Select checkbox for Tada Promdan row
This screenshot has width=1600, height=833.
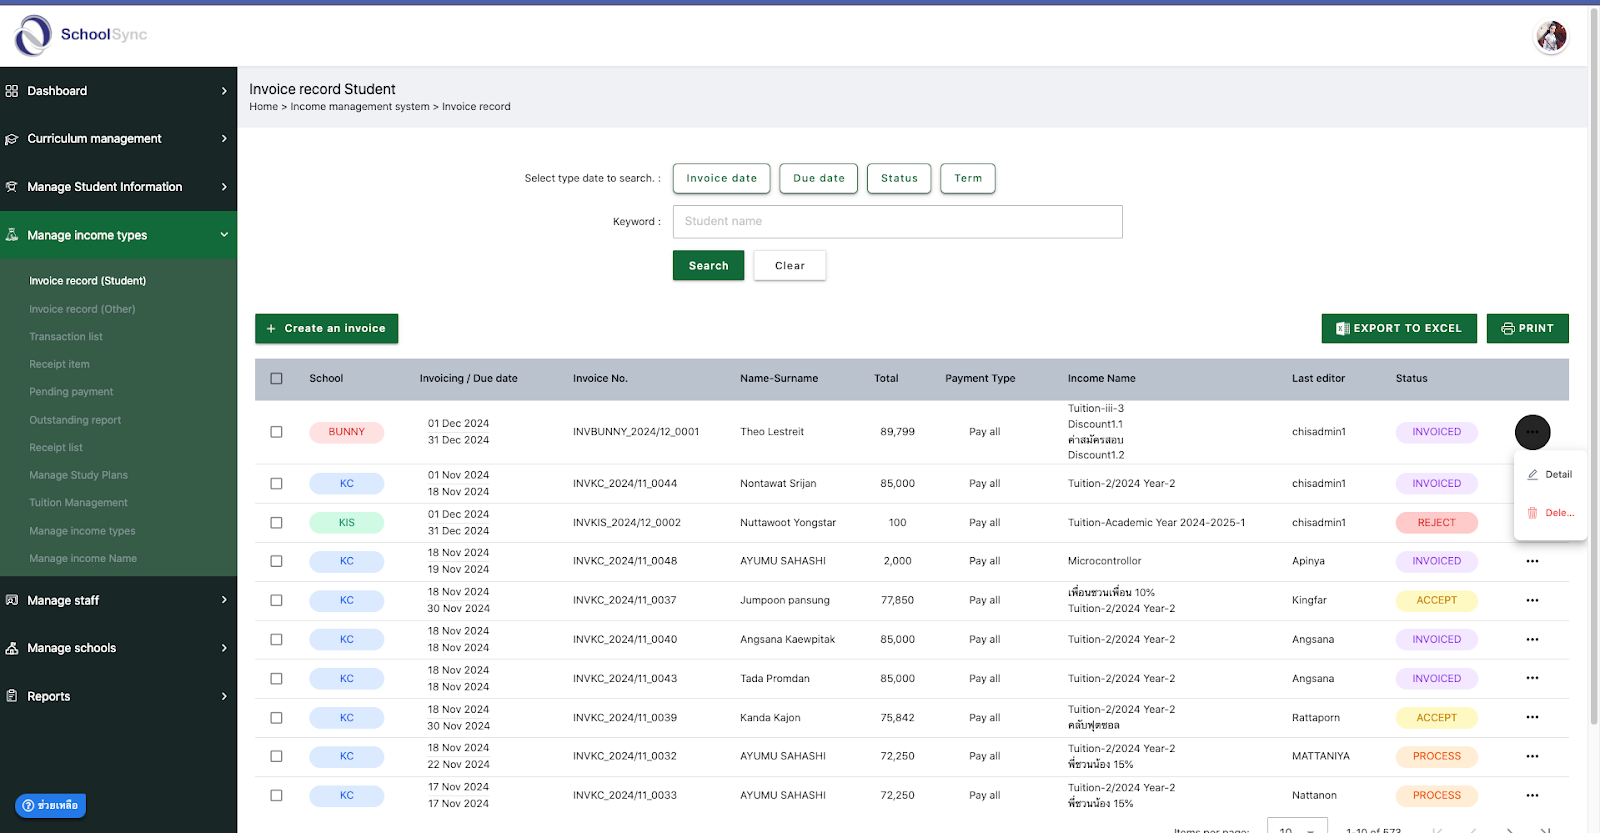click(276, 678)
